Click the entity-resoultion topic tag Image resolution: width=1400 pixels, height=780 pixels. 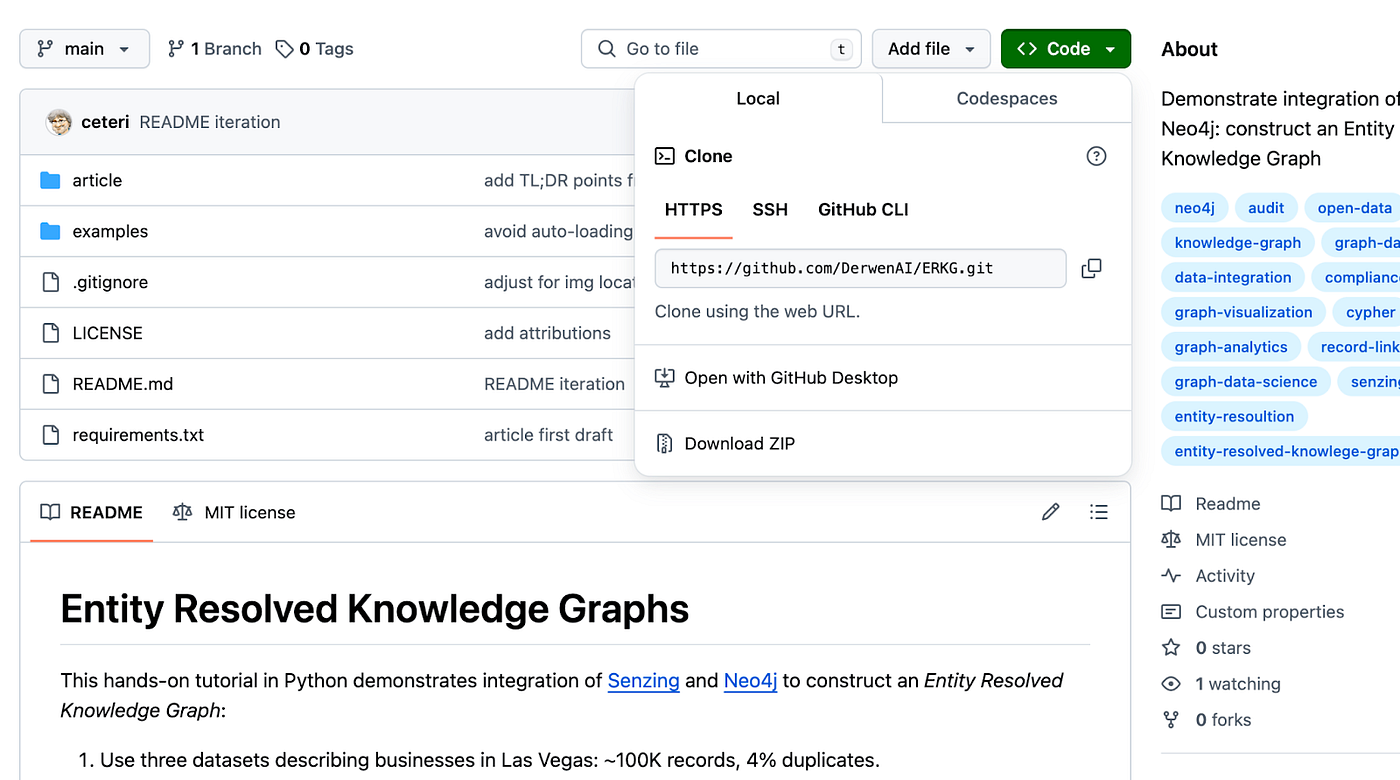[1235, 417]
